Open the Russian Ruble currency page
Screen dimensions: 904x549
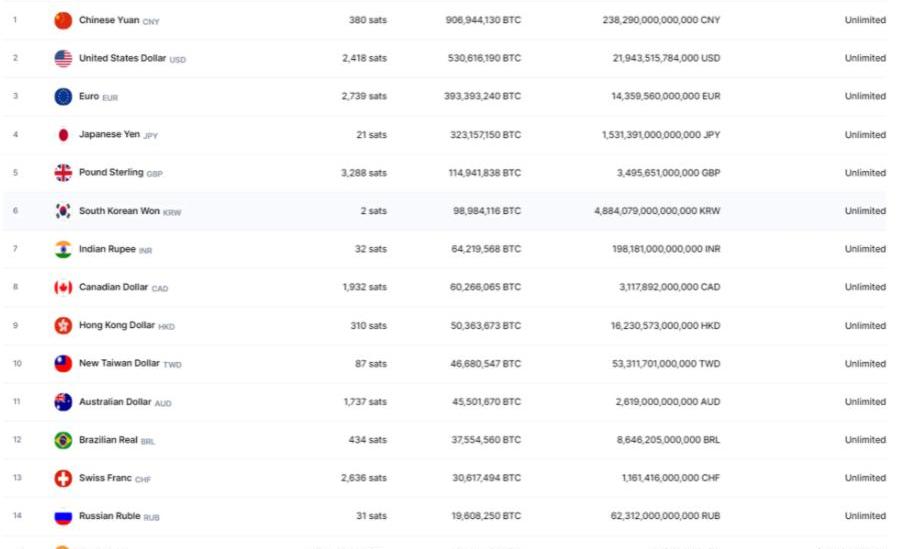110,516
